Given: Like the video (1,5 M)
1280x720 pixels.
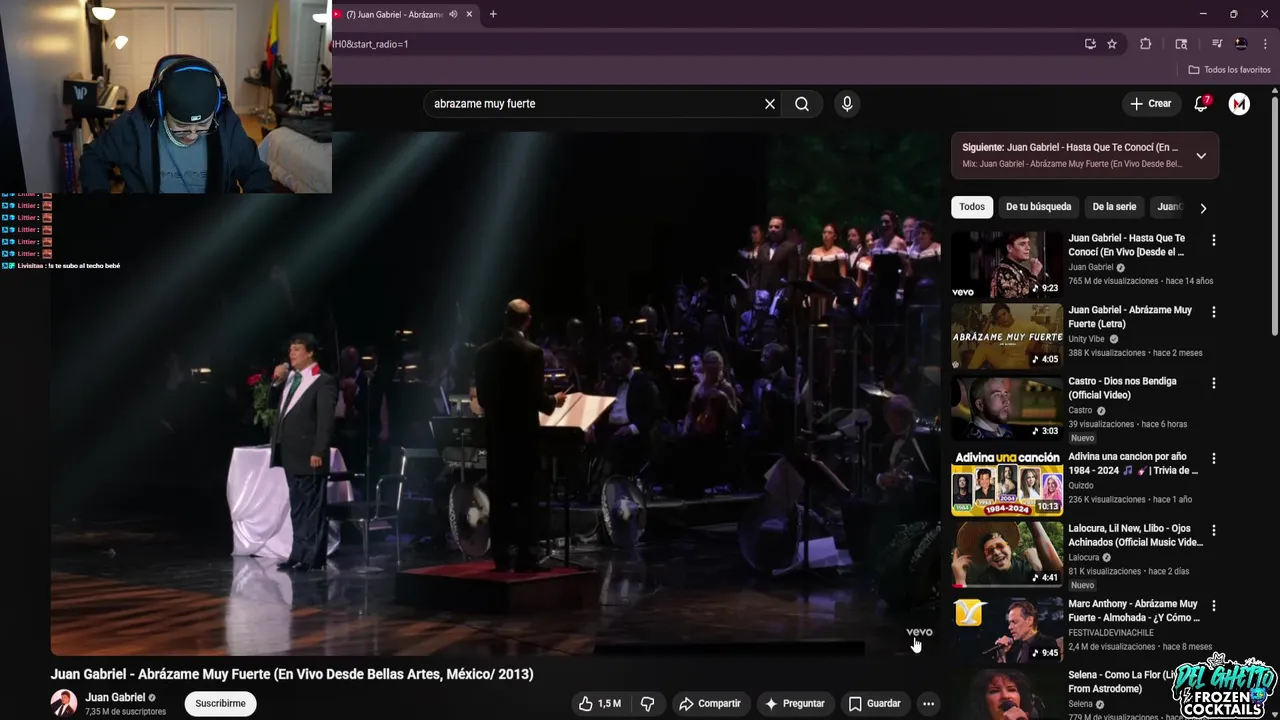Looking at the screenshot, I should coord(599,704).
